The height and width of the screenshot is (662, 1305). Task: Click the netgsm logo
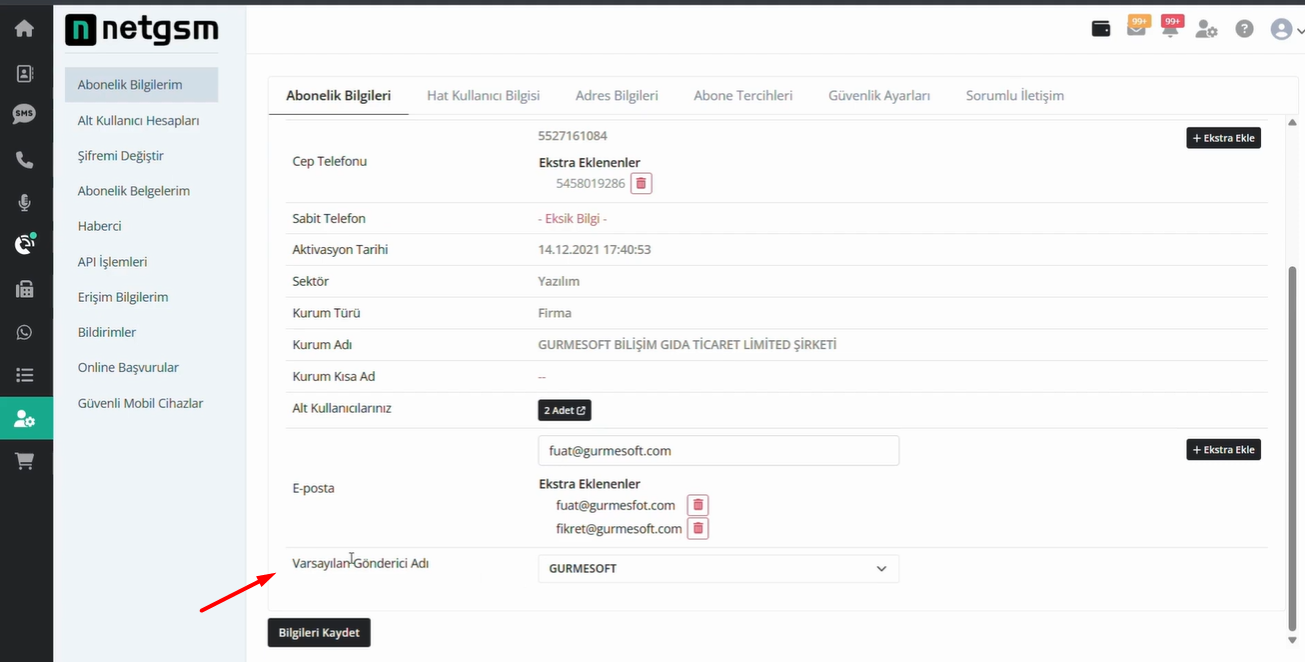(141, 30)
